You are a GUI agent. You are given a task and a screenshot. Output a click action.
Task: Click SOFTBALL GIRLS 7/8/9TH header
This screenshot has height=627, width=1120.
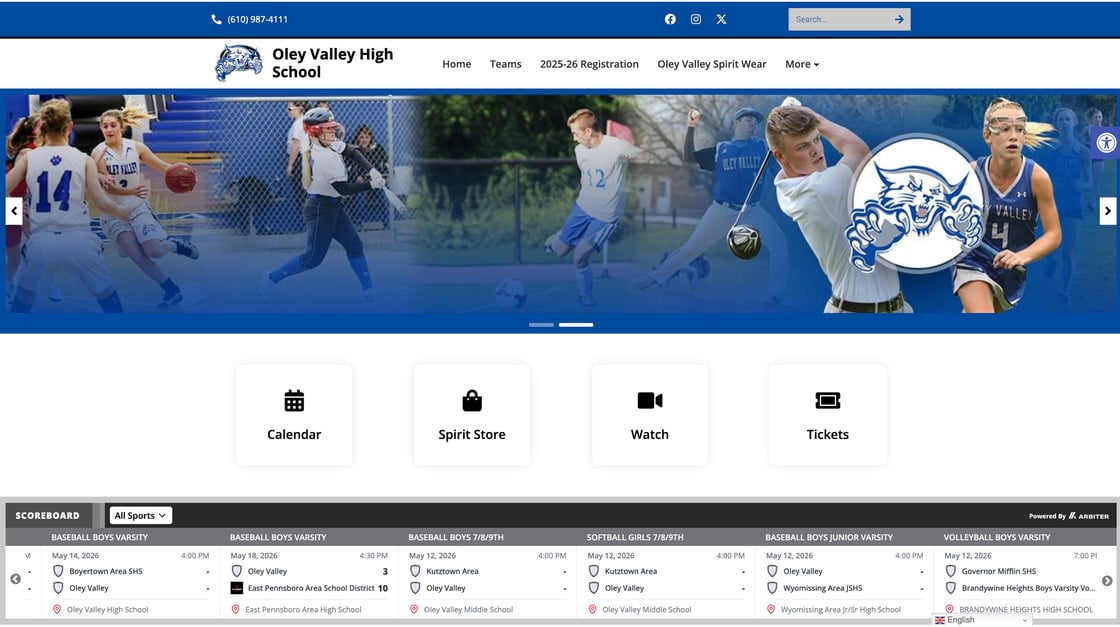[x=635, y=537]
